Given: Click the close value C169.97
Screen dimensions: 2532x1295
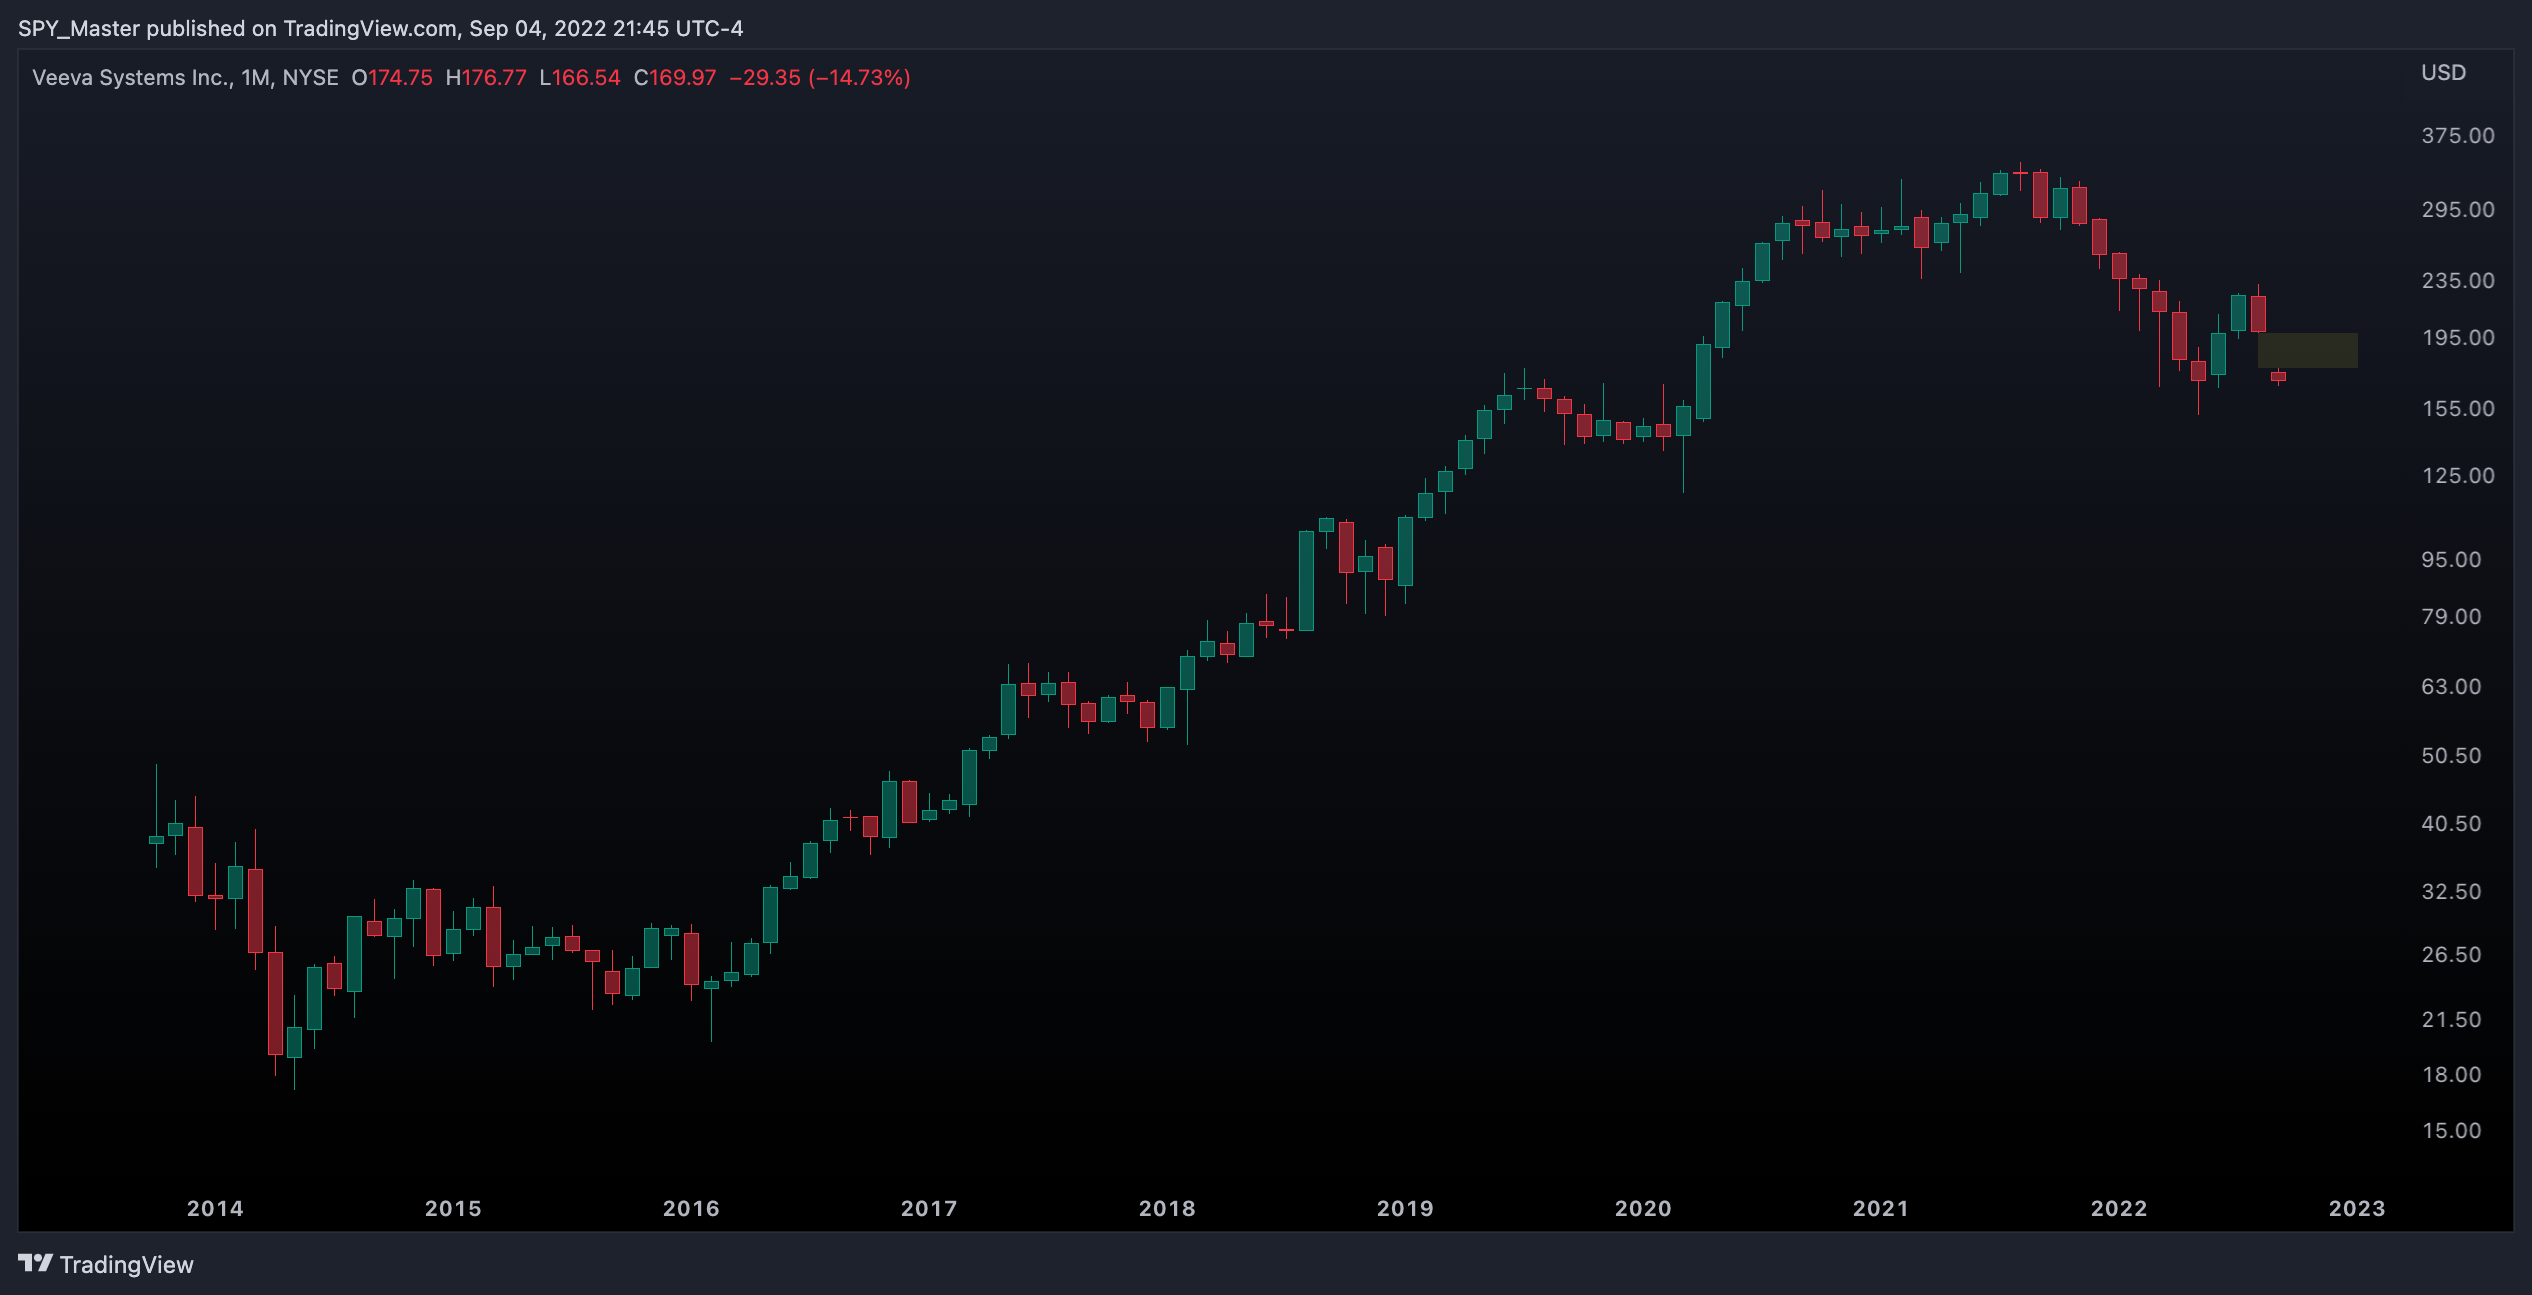Looking at the screenshot, I should click(x=675, y=78).
